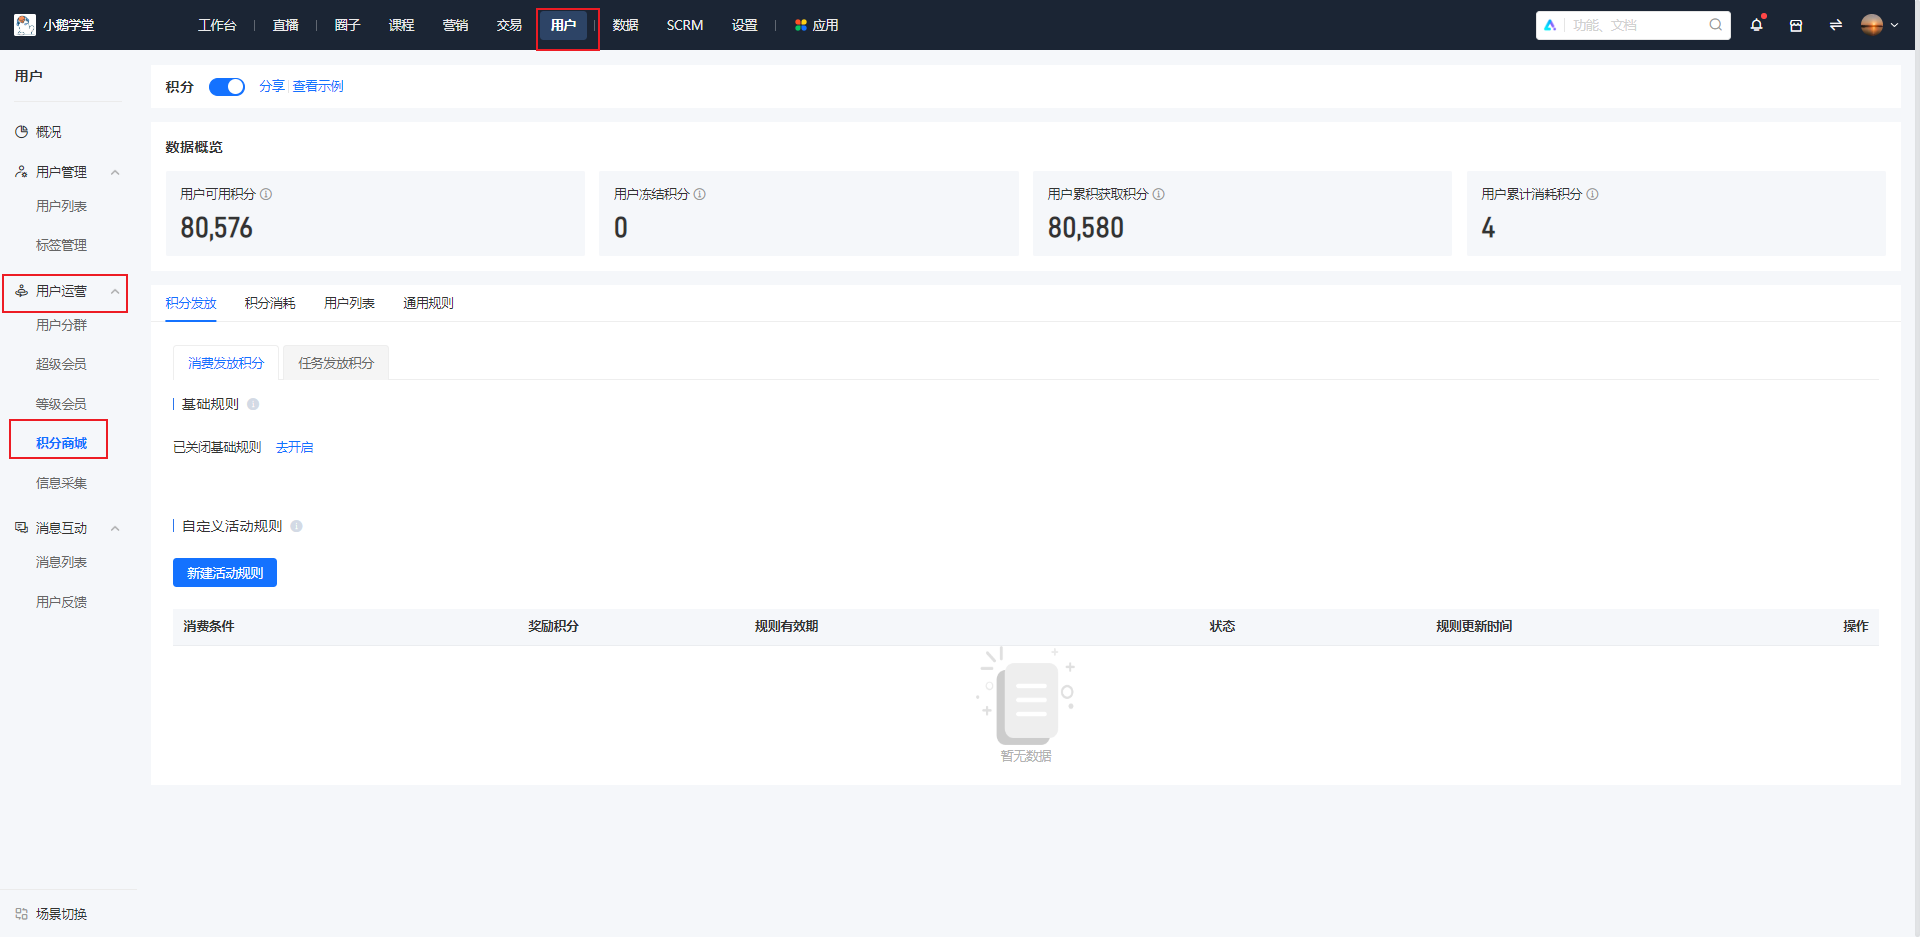Open the user avatar dropdown menu

pos(1879,25)
